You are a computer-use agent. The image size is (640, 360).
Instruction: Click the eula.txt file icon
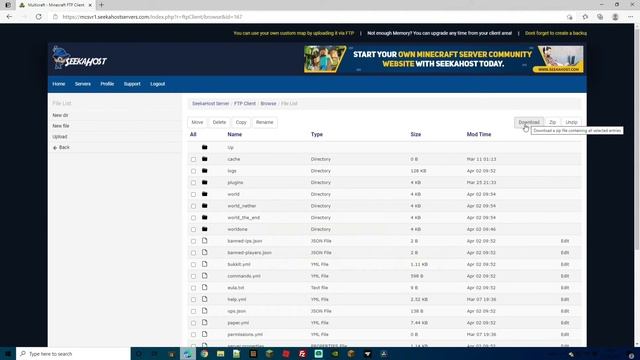pyautogui.click(x=204, y=287)
